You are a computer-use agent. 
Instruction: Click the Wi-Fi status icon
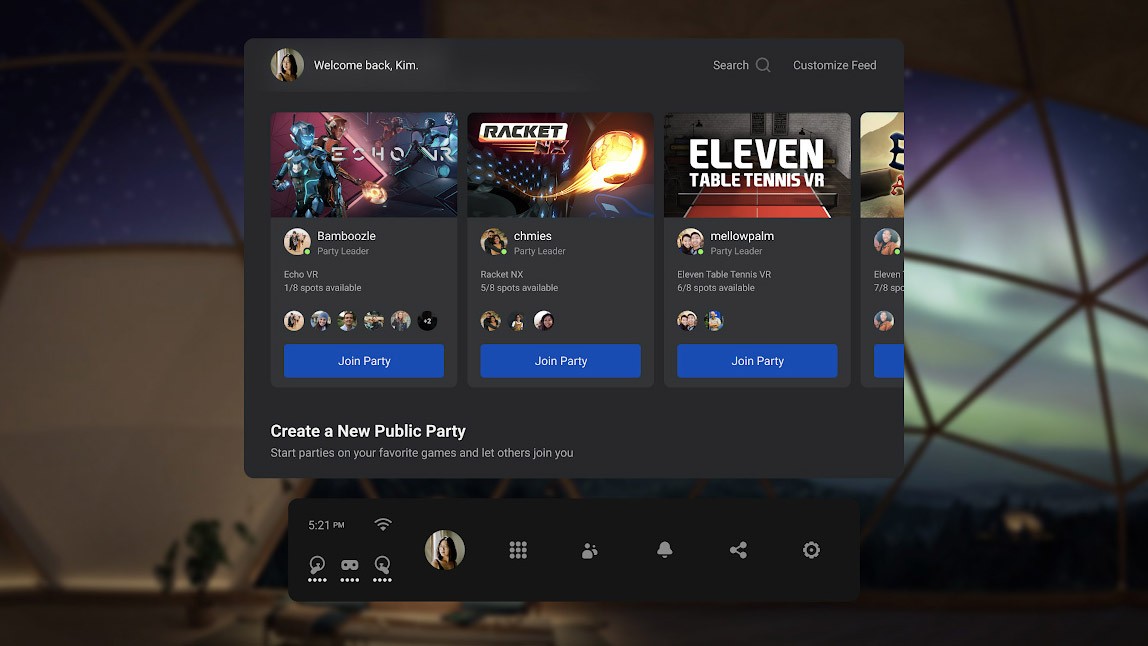coord(383,525)
